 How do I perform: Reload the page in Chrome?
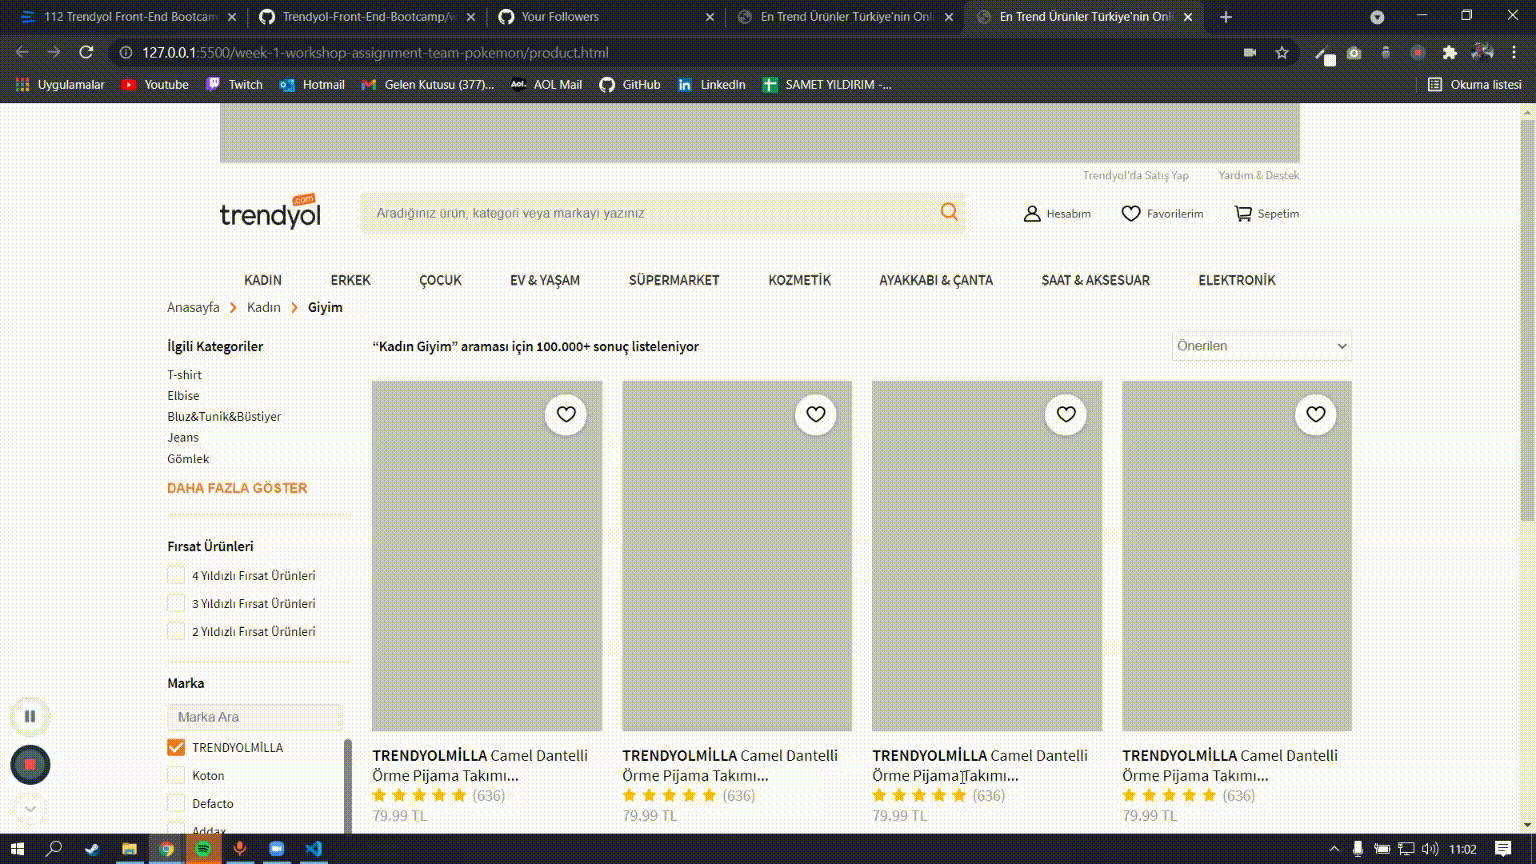(86, 52)
